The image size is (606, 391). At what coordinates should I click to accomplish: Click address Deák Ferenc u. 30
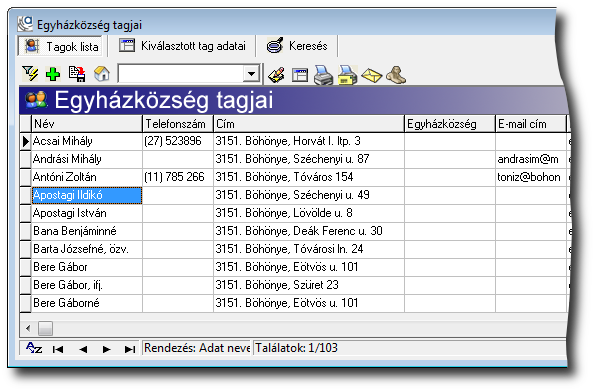point(308,231)
